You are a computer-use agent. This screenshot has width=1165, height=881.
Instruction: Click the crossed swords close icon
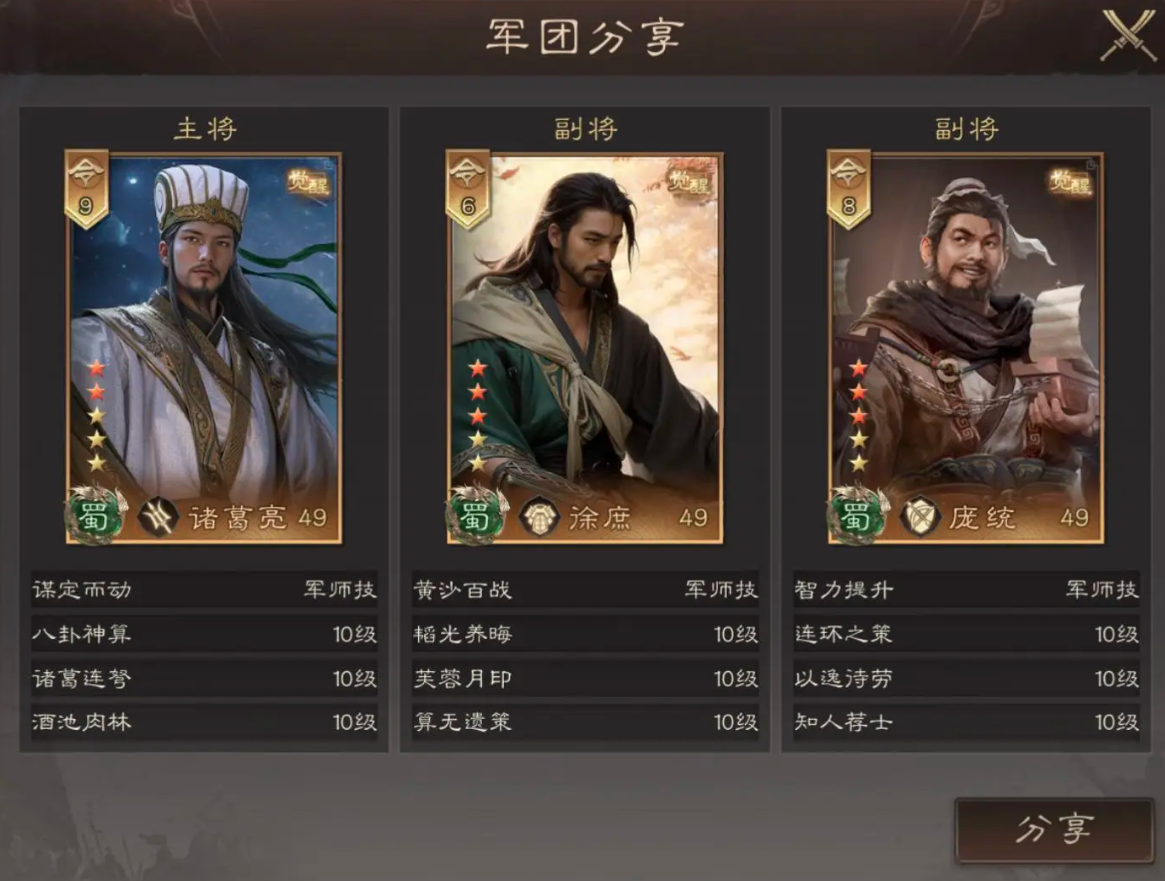(1128, 35)
